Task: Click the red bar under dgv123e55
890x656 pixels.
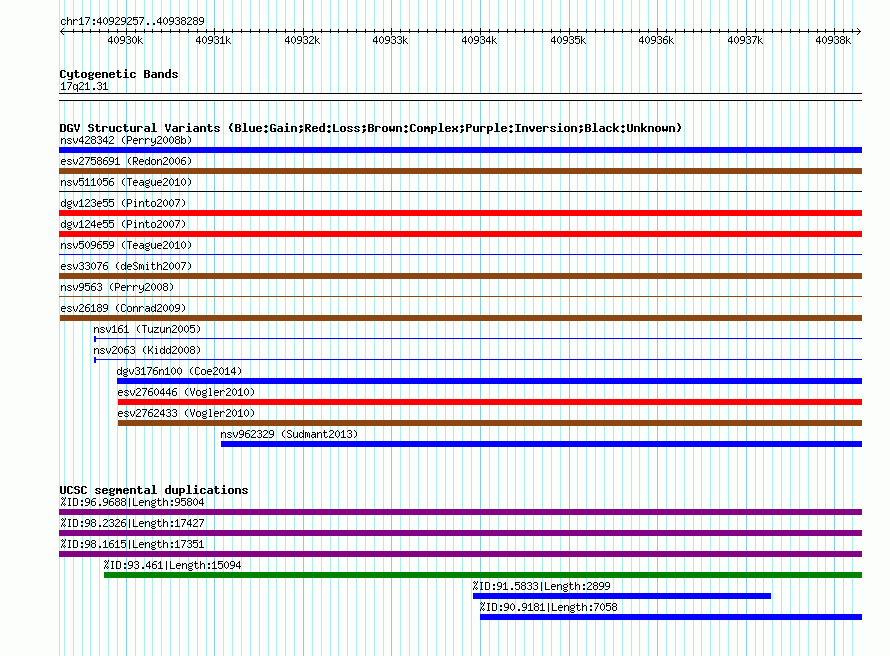Action: (460, 213)
